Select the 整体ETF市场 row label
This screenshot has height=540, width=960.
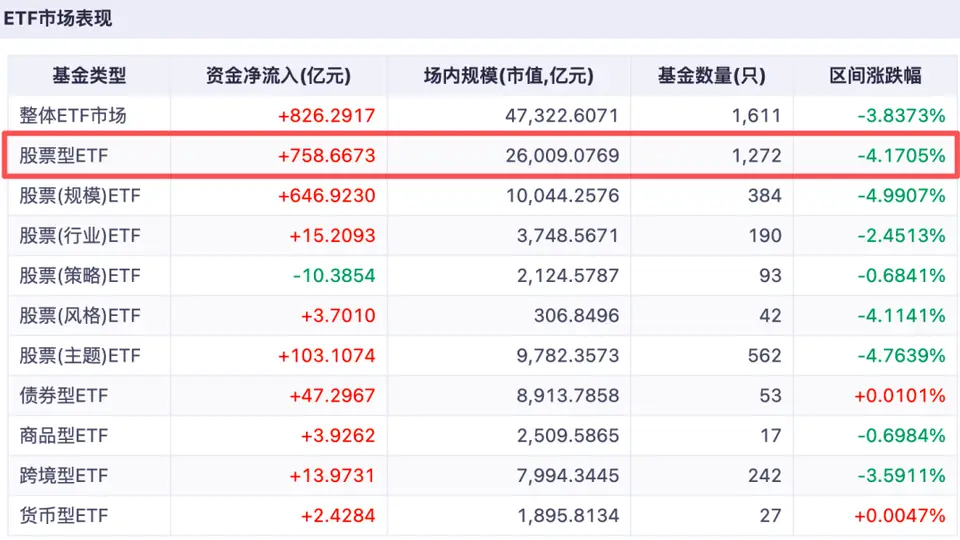click(x=73, y=115)
